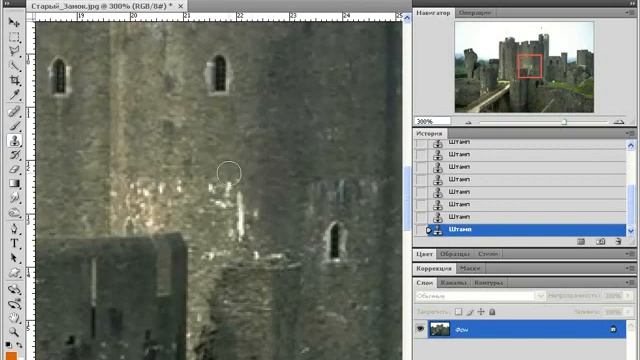
Task: Click the Navigator zoom slider handle
Action: [564, 122]
